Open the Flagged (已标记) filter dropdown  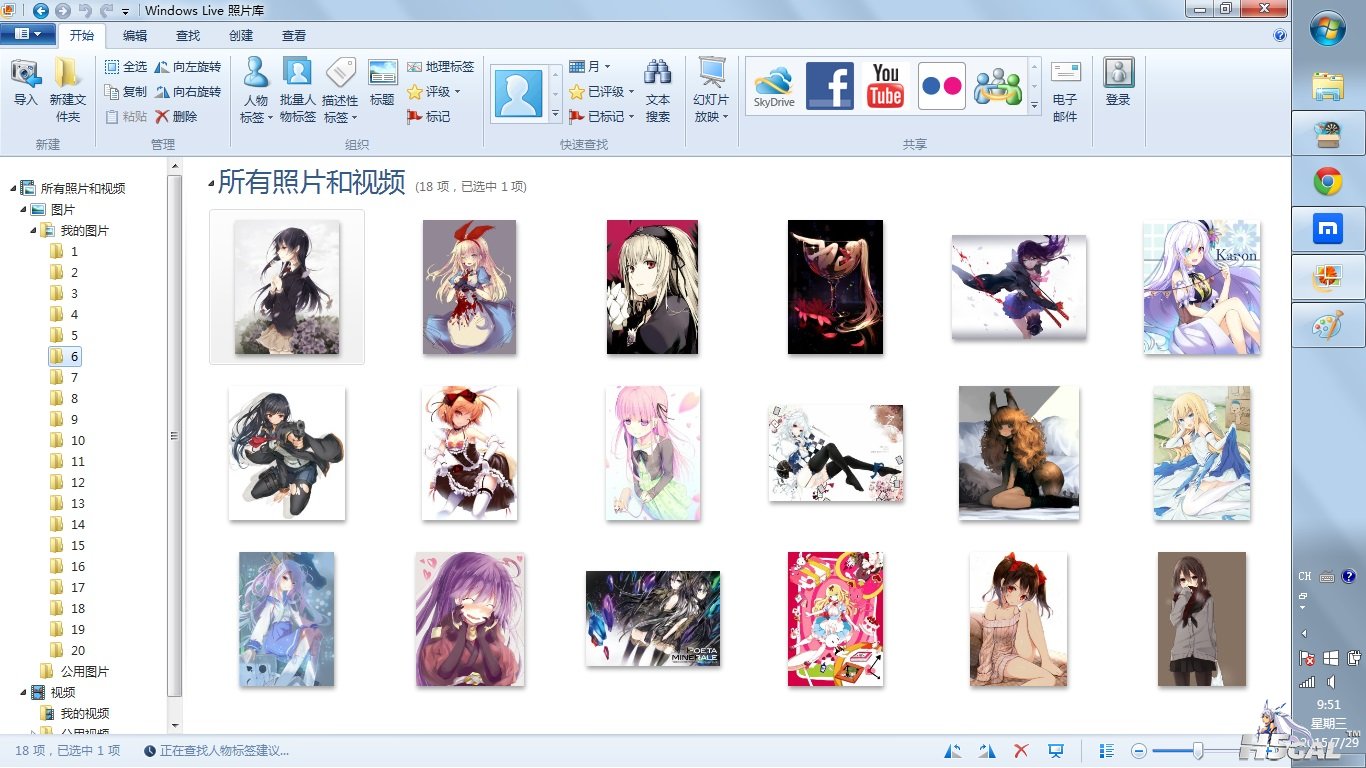(602, 117)
